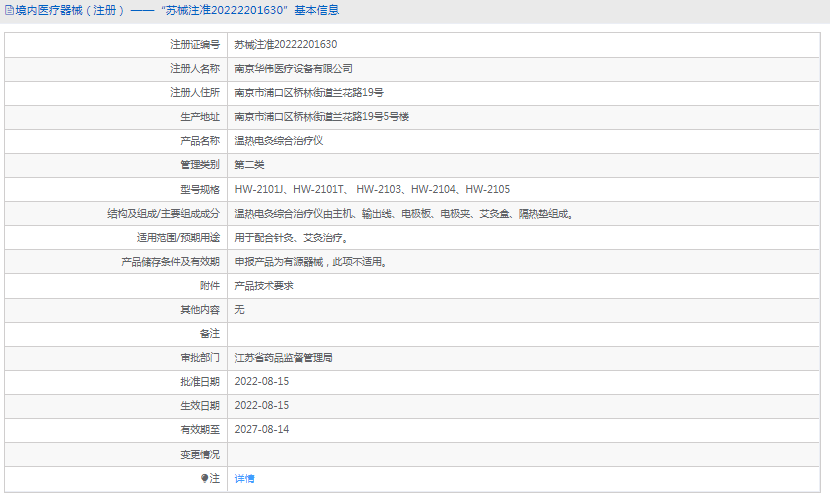830x495 pixels.
Task: Select storage text 申报产品为有源器械，此项不适用。
Action: coord(311,262)
